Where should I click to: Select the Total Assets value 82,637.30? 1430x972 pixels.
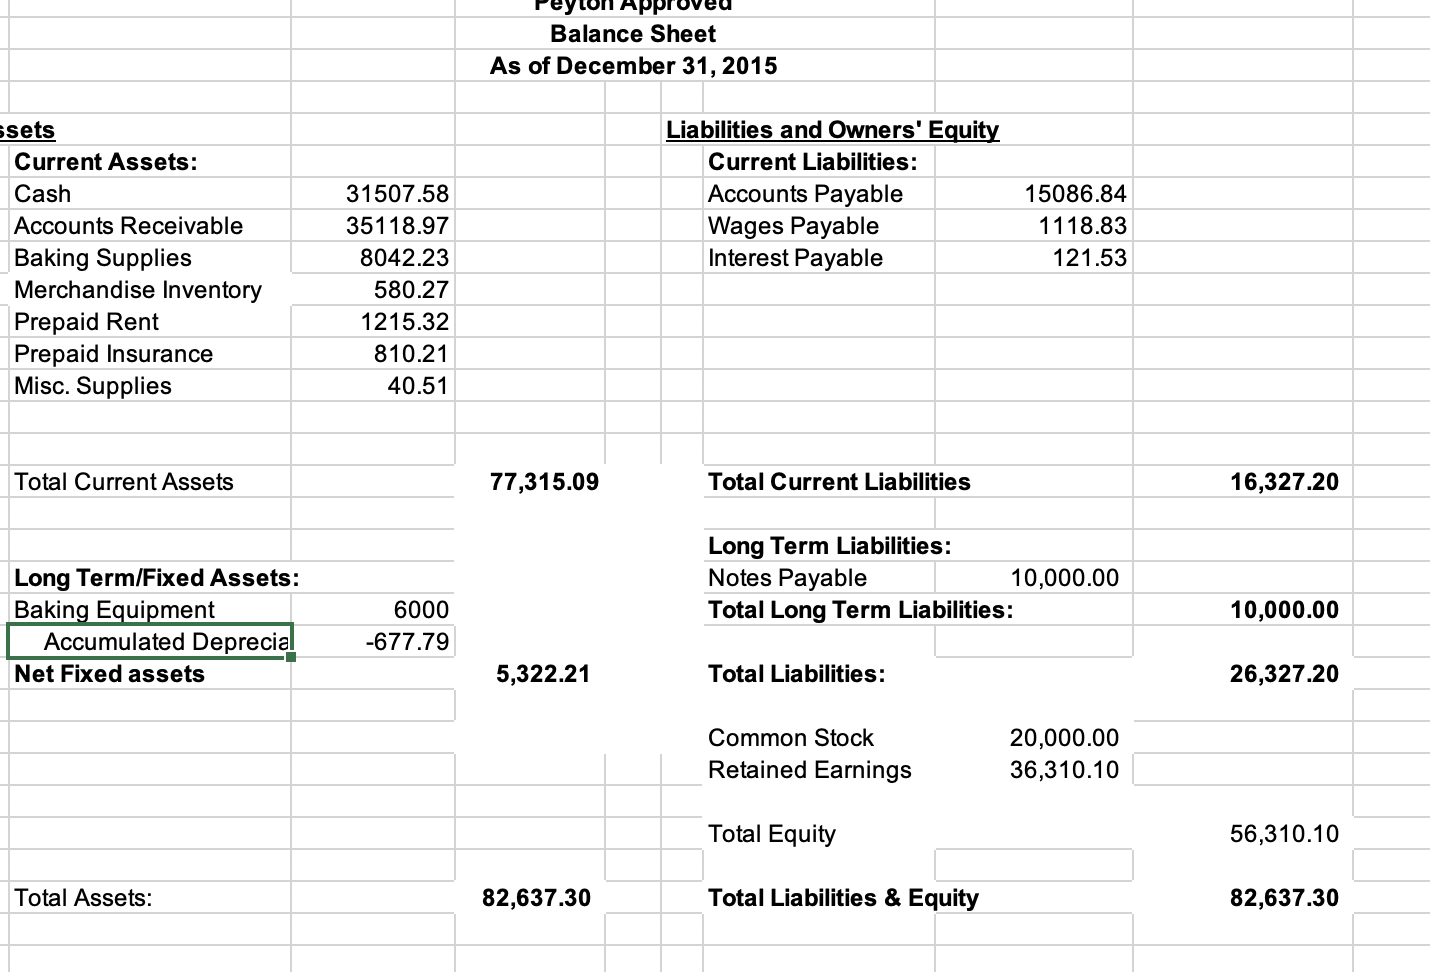coord(537,898)
